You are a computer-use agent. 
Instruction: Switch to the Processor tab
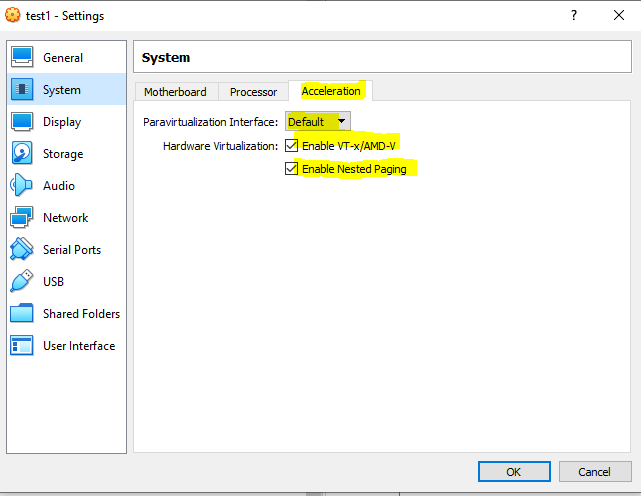tap(253, 92)
